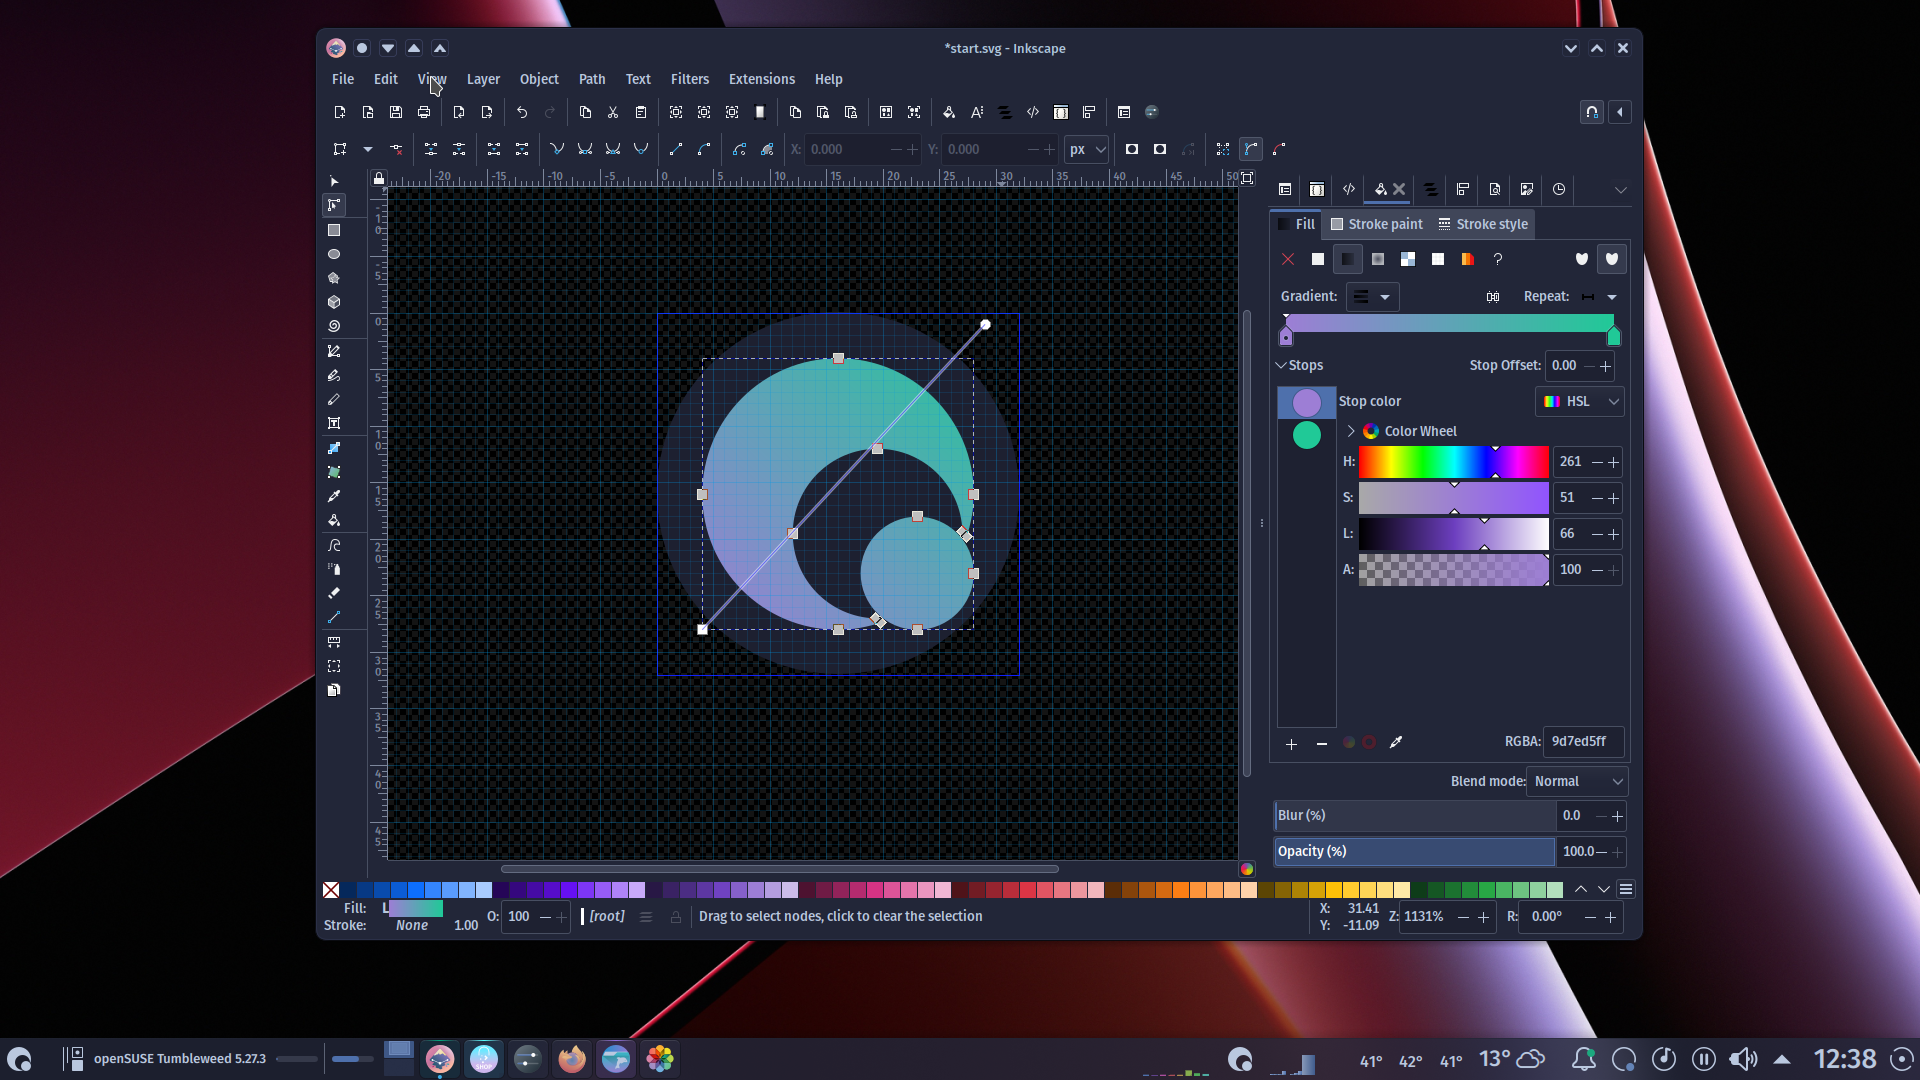Open Text and Font dialog icon

tap(977, 112)
